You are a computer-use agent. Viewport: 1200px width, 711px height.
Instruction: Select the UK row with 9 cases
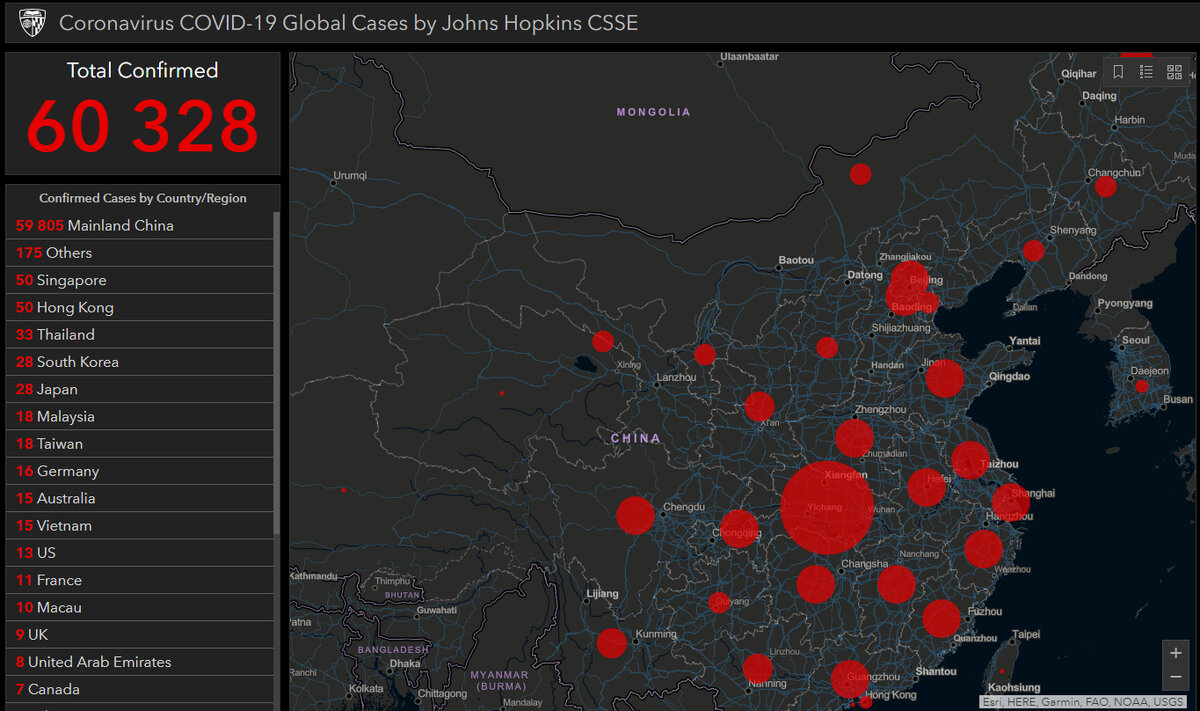pyautogui.click(x=139, y=635)
